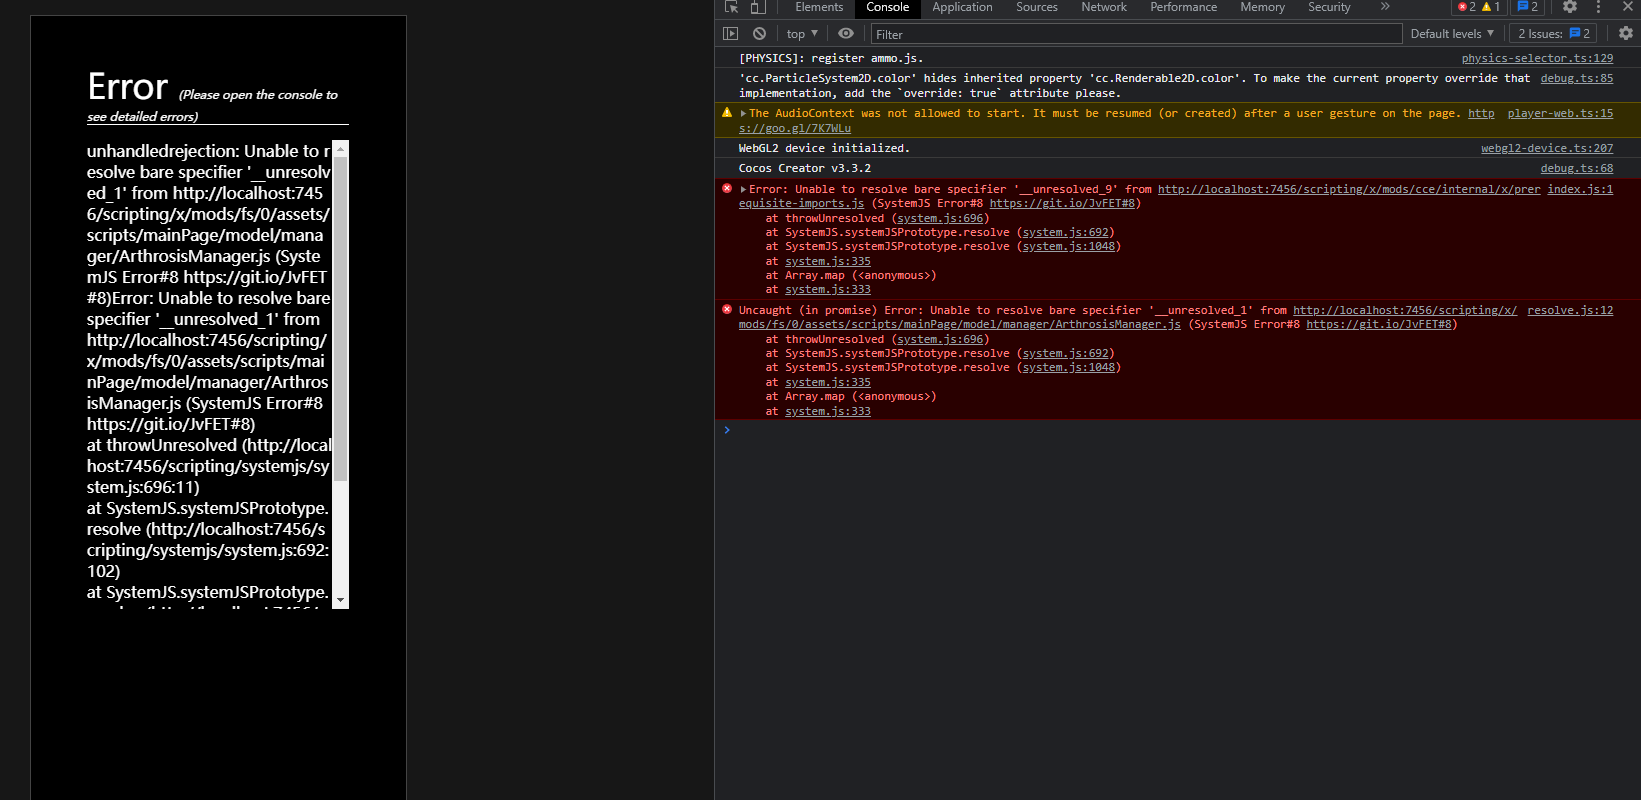1641x800 pixels.
Task: Open the 'top' JavaScript context dropdown
Action: (802, 34)
